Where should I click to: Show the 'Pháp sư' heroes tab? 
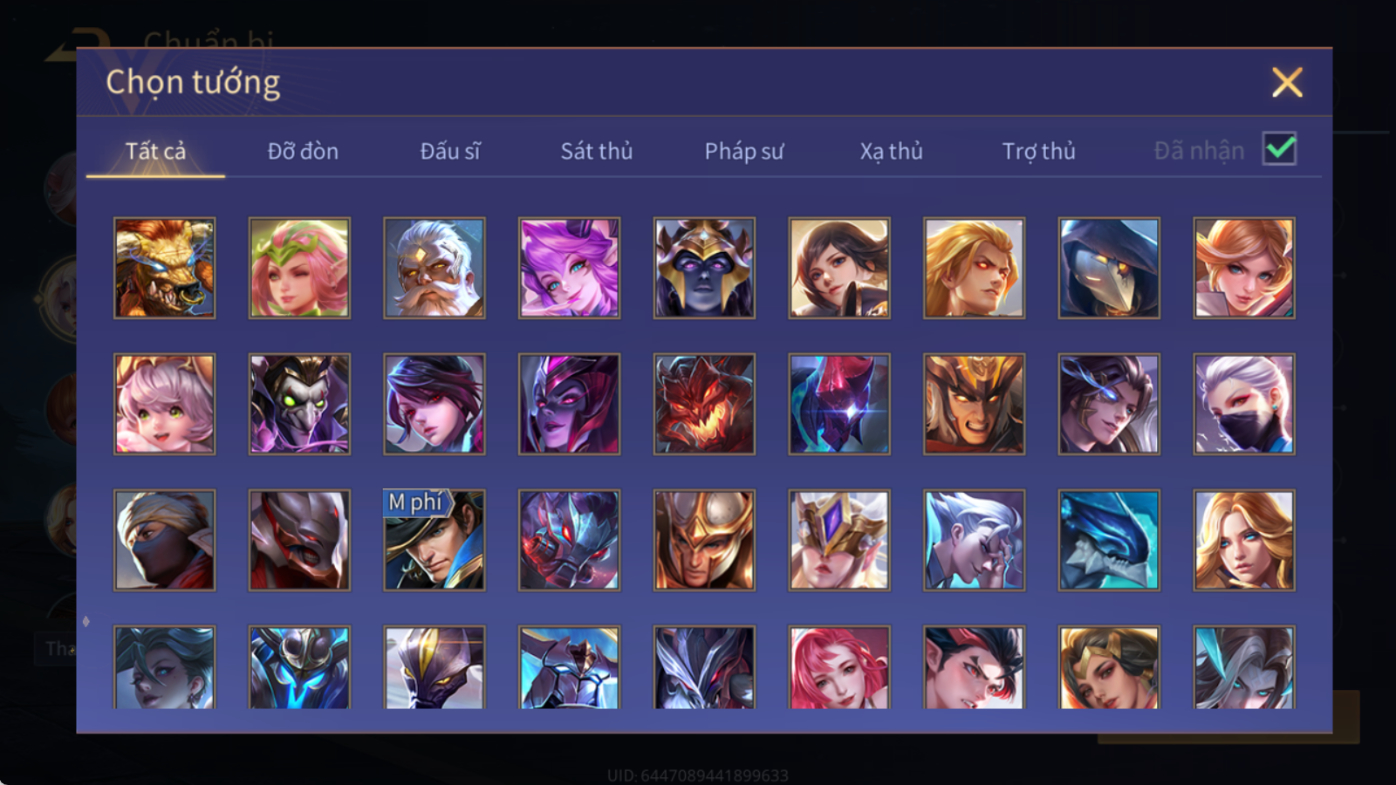(x=744, y=151)
